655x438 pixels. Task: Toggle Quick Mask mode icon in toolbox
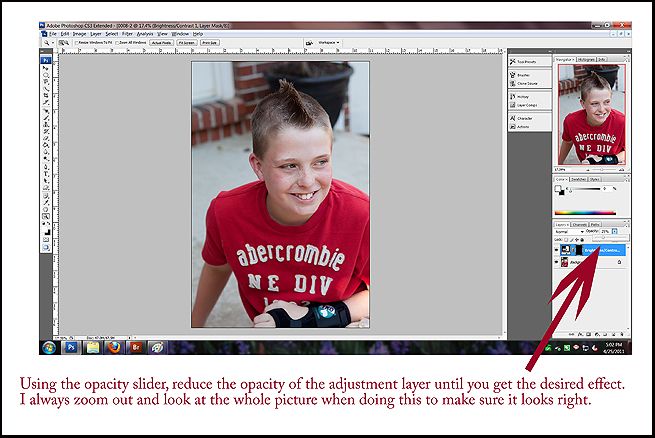[x=46, y=240]
